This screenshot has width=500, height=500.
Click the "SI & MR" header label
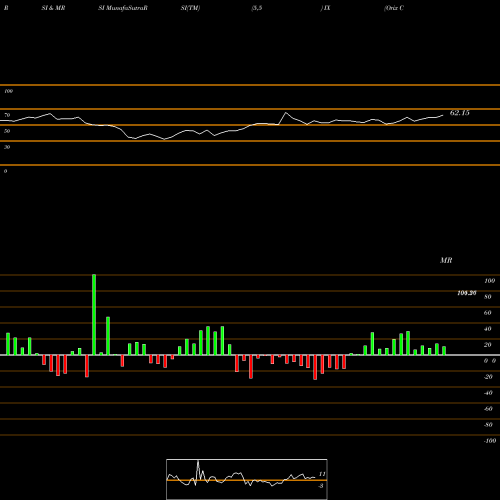click(53, 8)
